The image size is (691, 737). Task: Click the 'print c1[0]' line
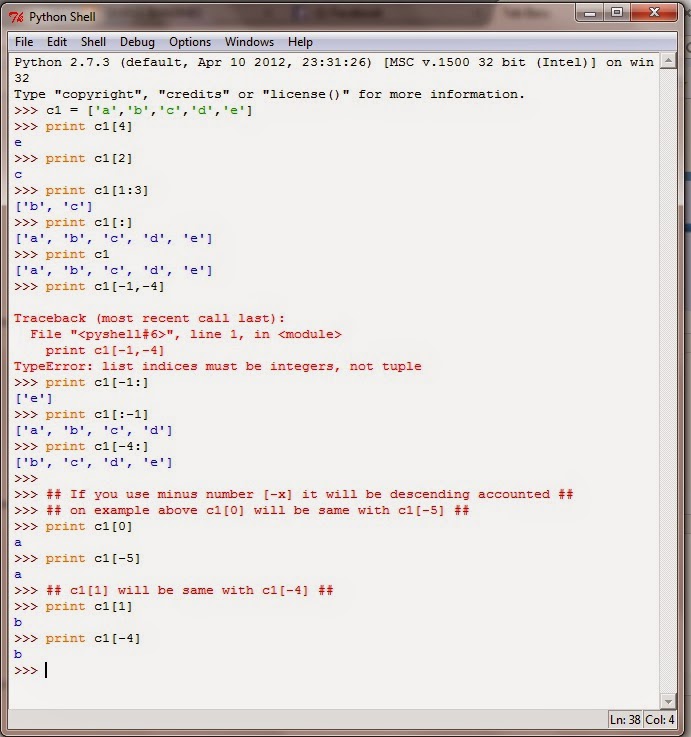pos(89,526)
